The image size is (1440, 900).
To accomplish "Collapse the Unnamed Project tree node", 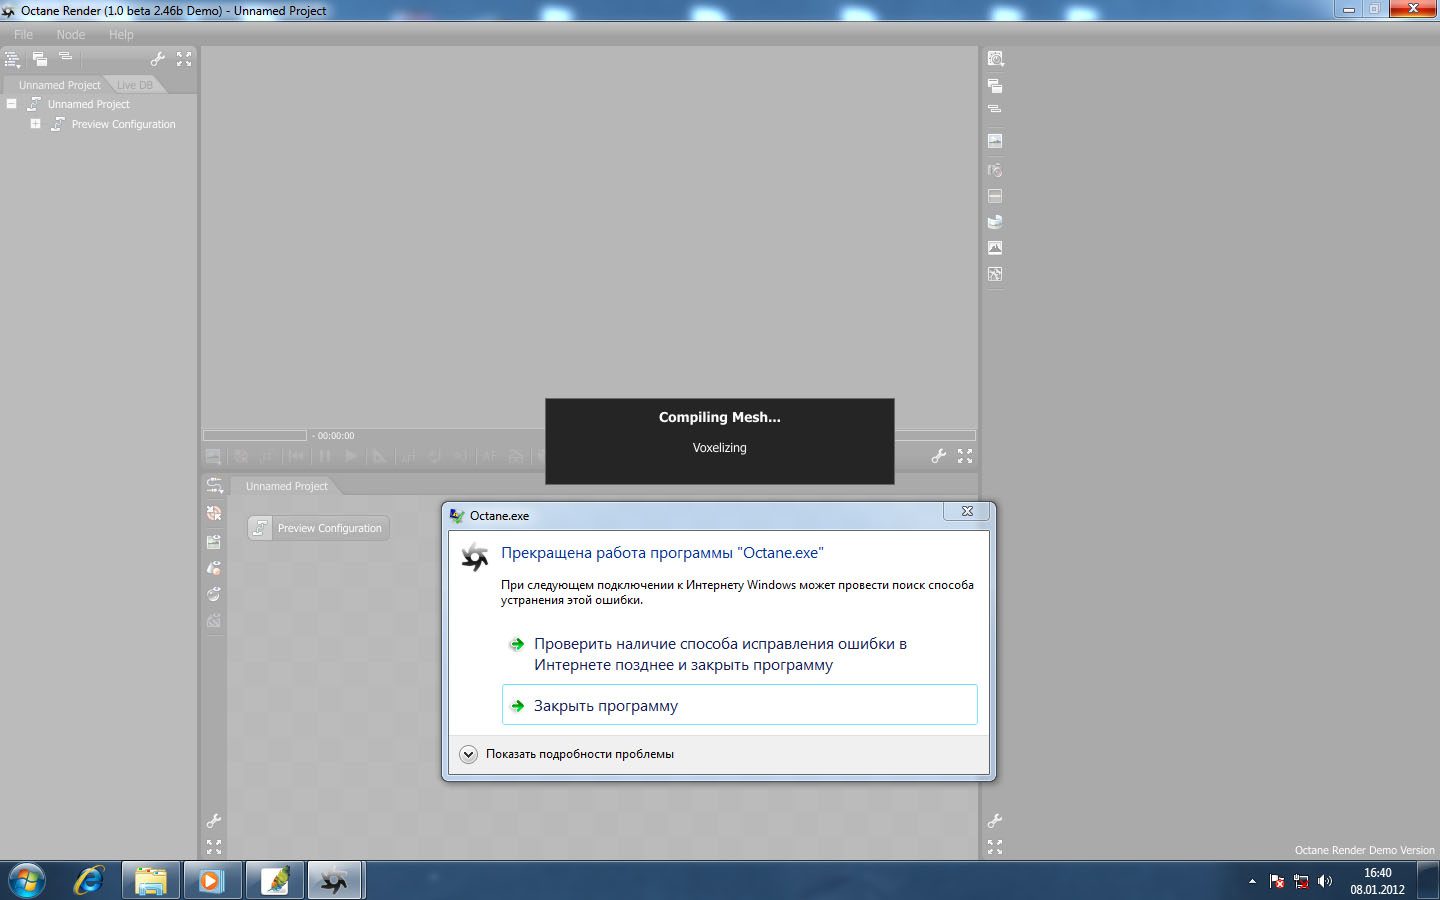I will click(x=11, y=104).
